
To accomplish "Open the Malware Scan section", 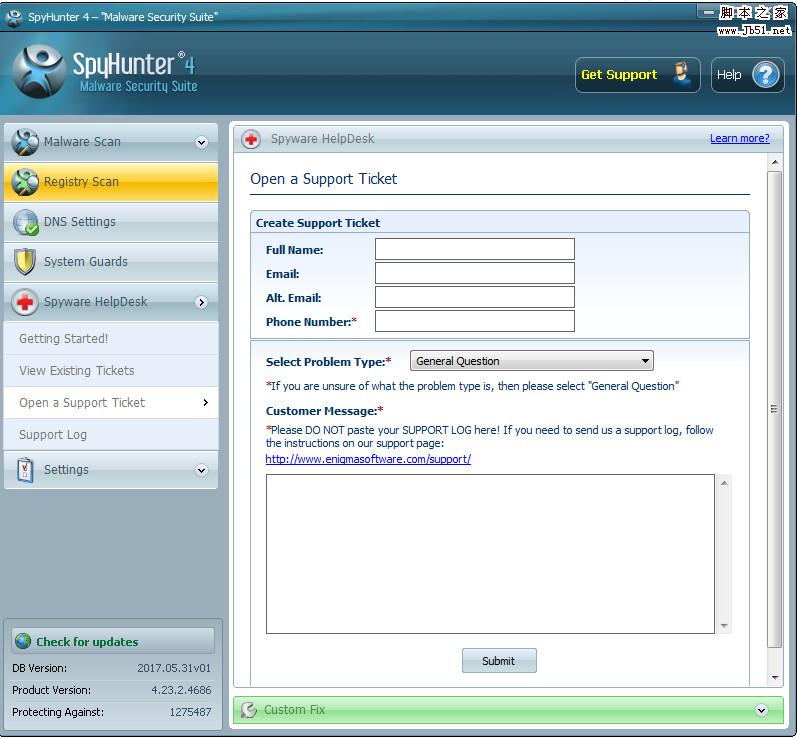I will coord(111,142).
